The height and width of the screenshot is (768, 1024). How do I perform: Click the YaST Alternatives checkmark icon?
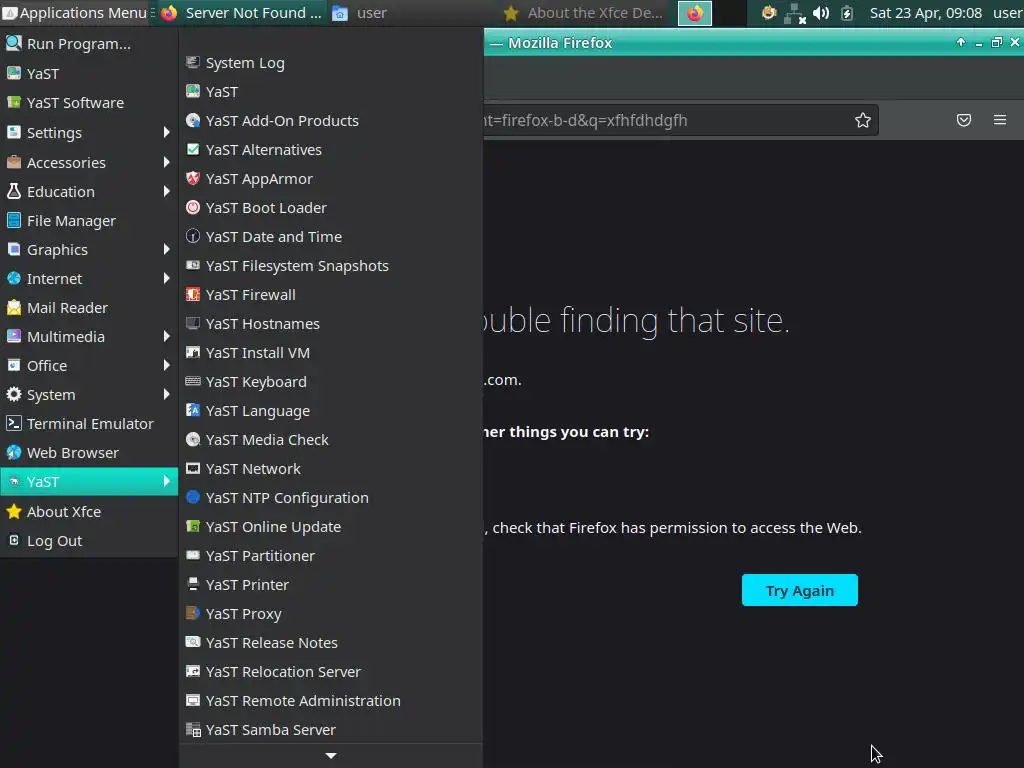tap(193, 150)
